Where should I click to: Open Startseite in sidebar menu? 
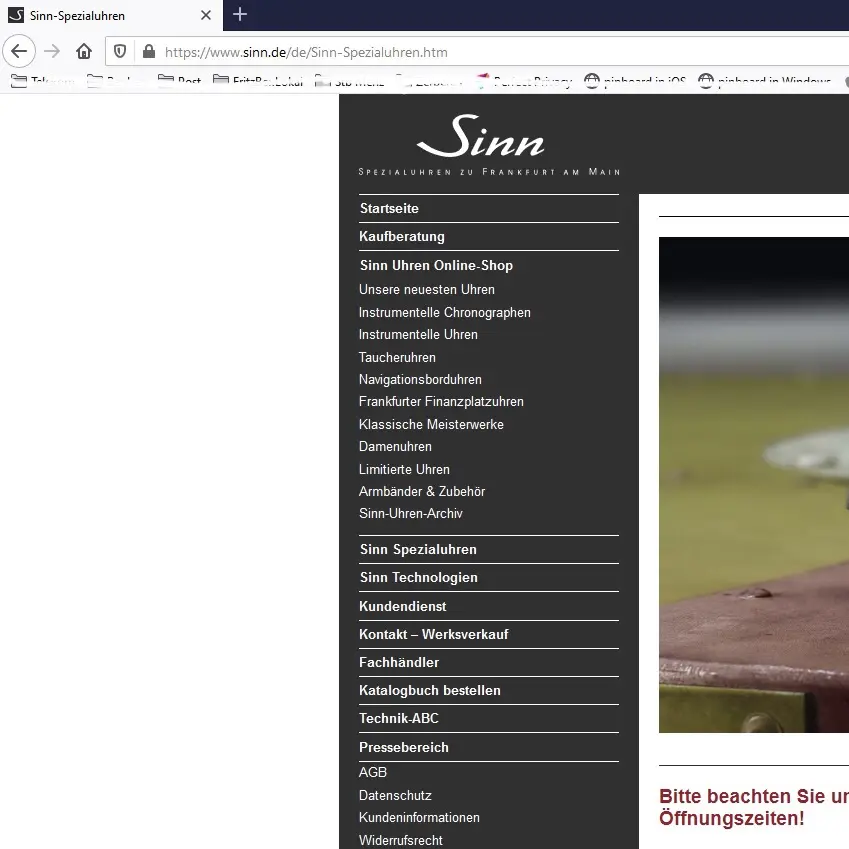point(389,209)
